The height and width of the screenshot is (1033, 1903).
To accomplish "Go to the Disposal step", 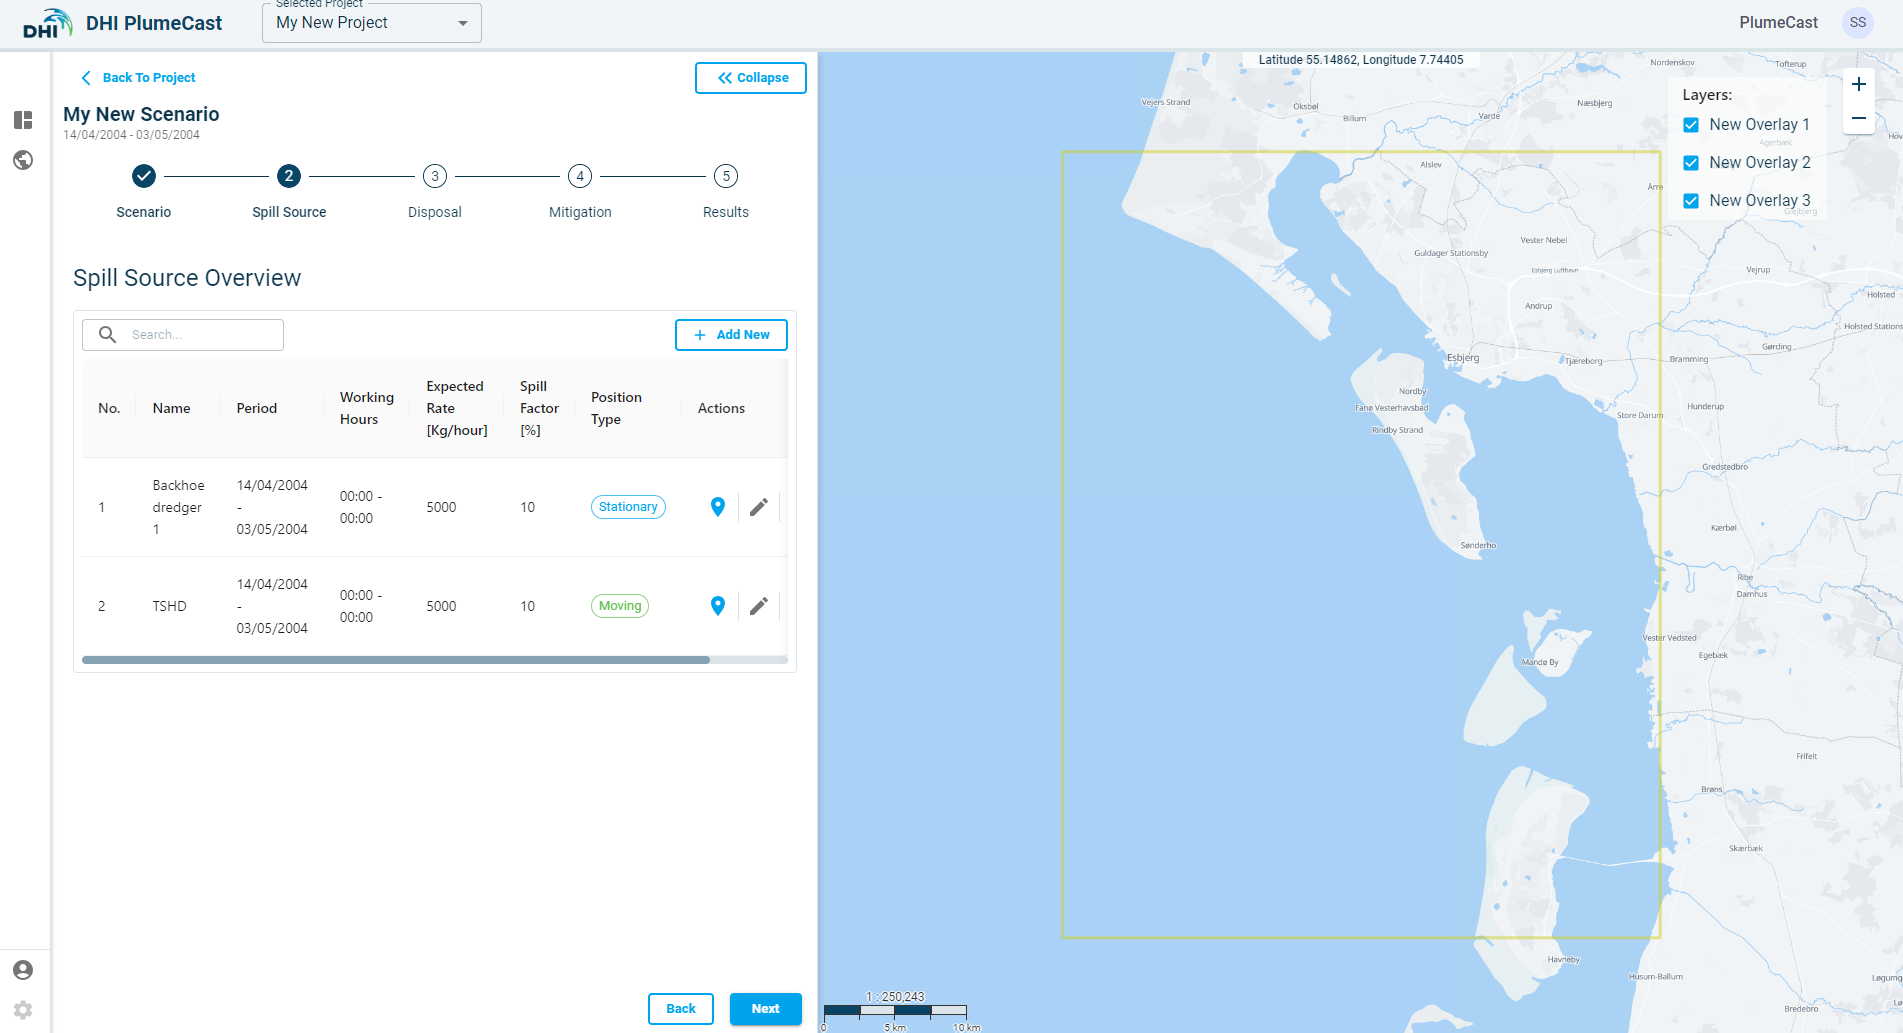I will click(434, 177).
